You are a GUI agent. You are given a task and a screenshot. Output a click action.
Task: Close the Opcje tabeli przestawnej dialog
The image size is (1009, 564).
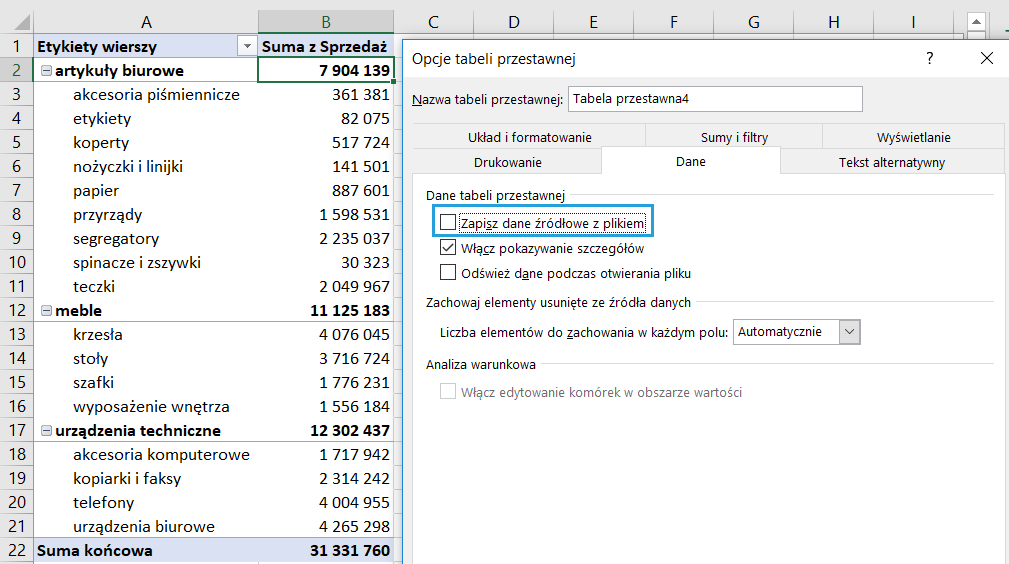click(x=986, y=59)
